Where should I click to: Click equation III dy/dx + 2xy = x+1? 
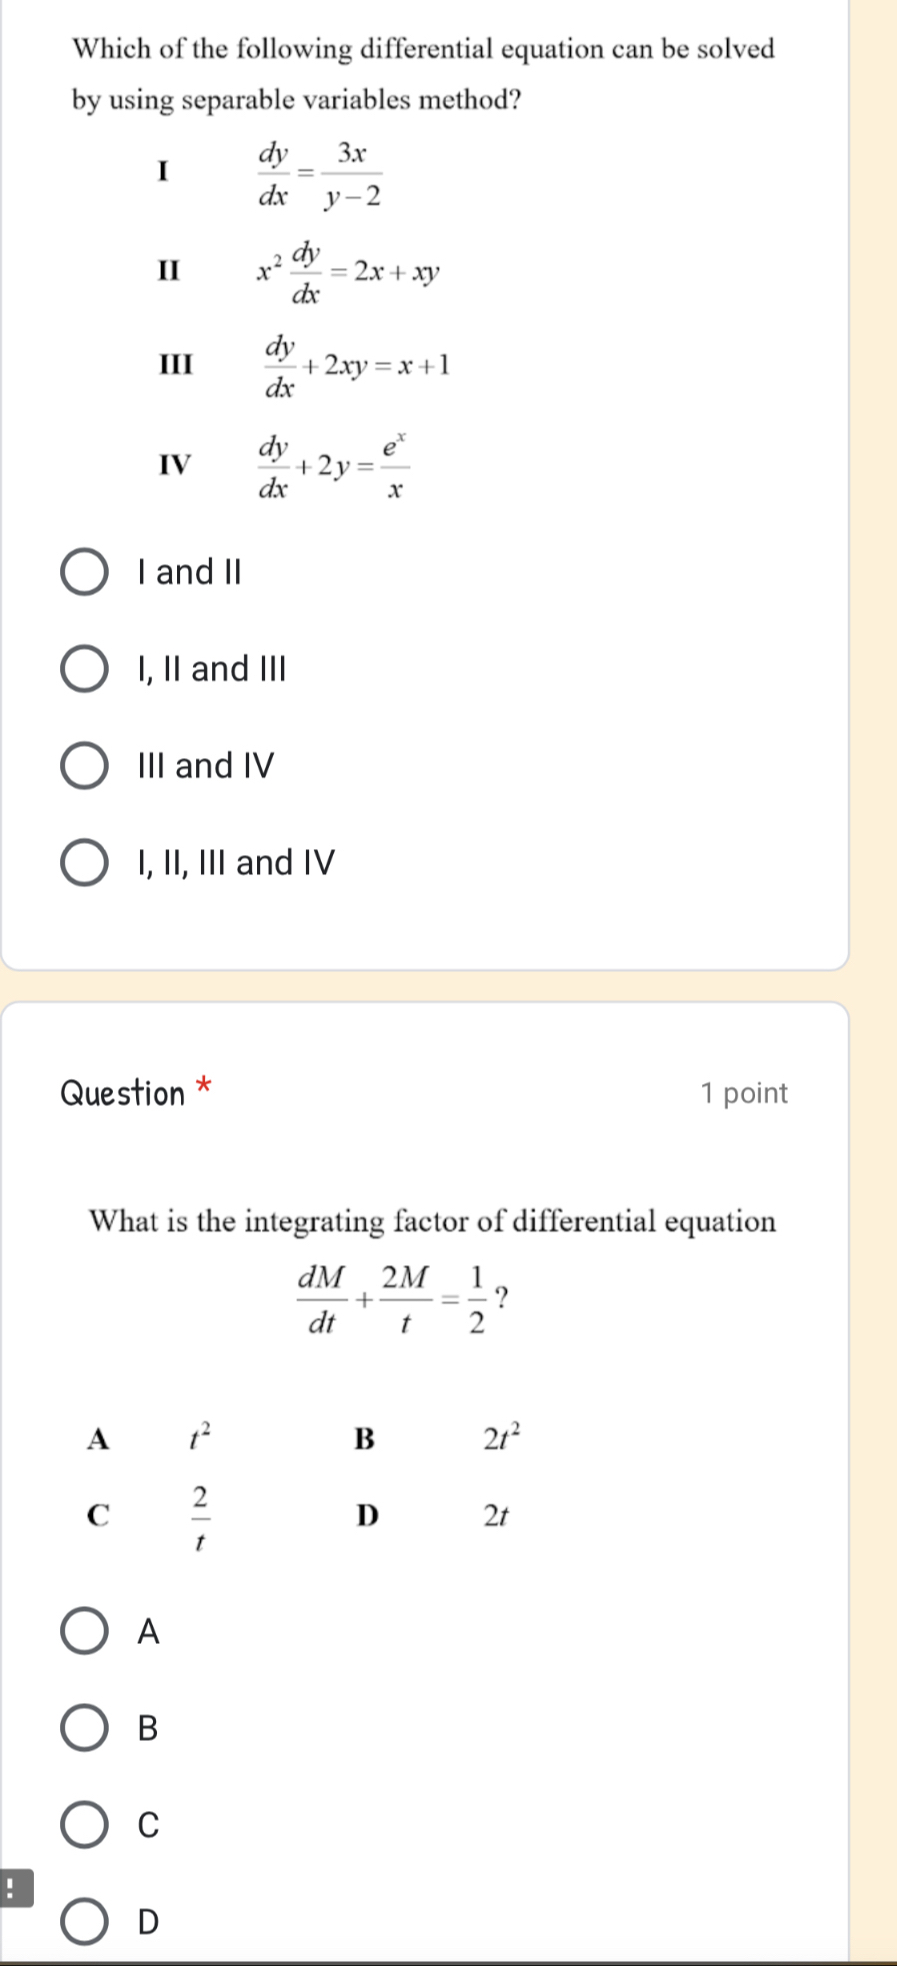coord(356,368)
